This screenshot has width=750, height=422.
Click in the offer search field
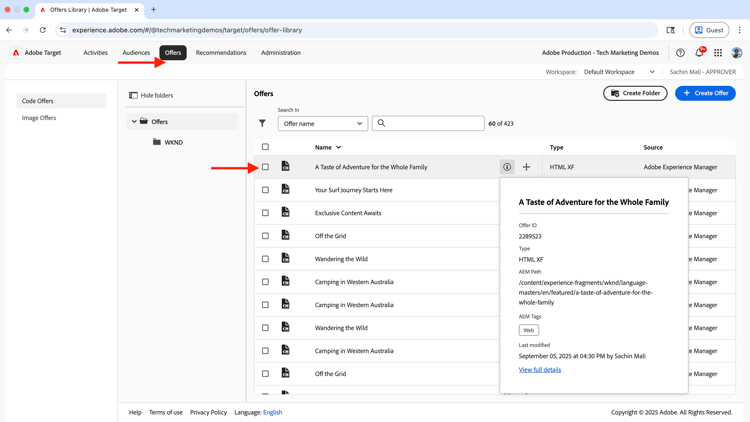tap(434, 123)
